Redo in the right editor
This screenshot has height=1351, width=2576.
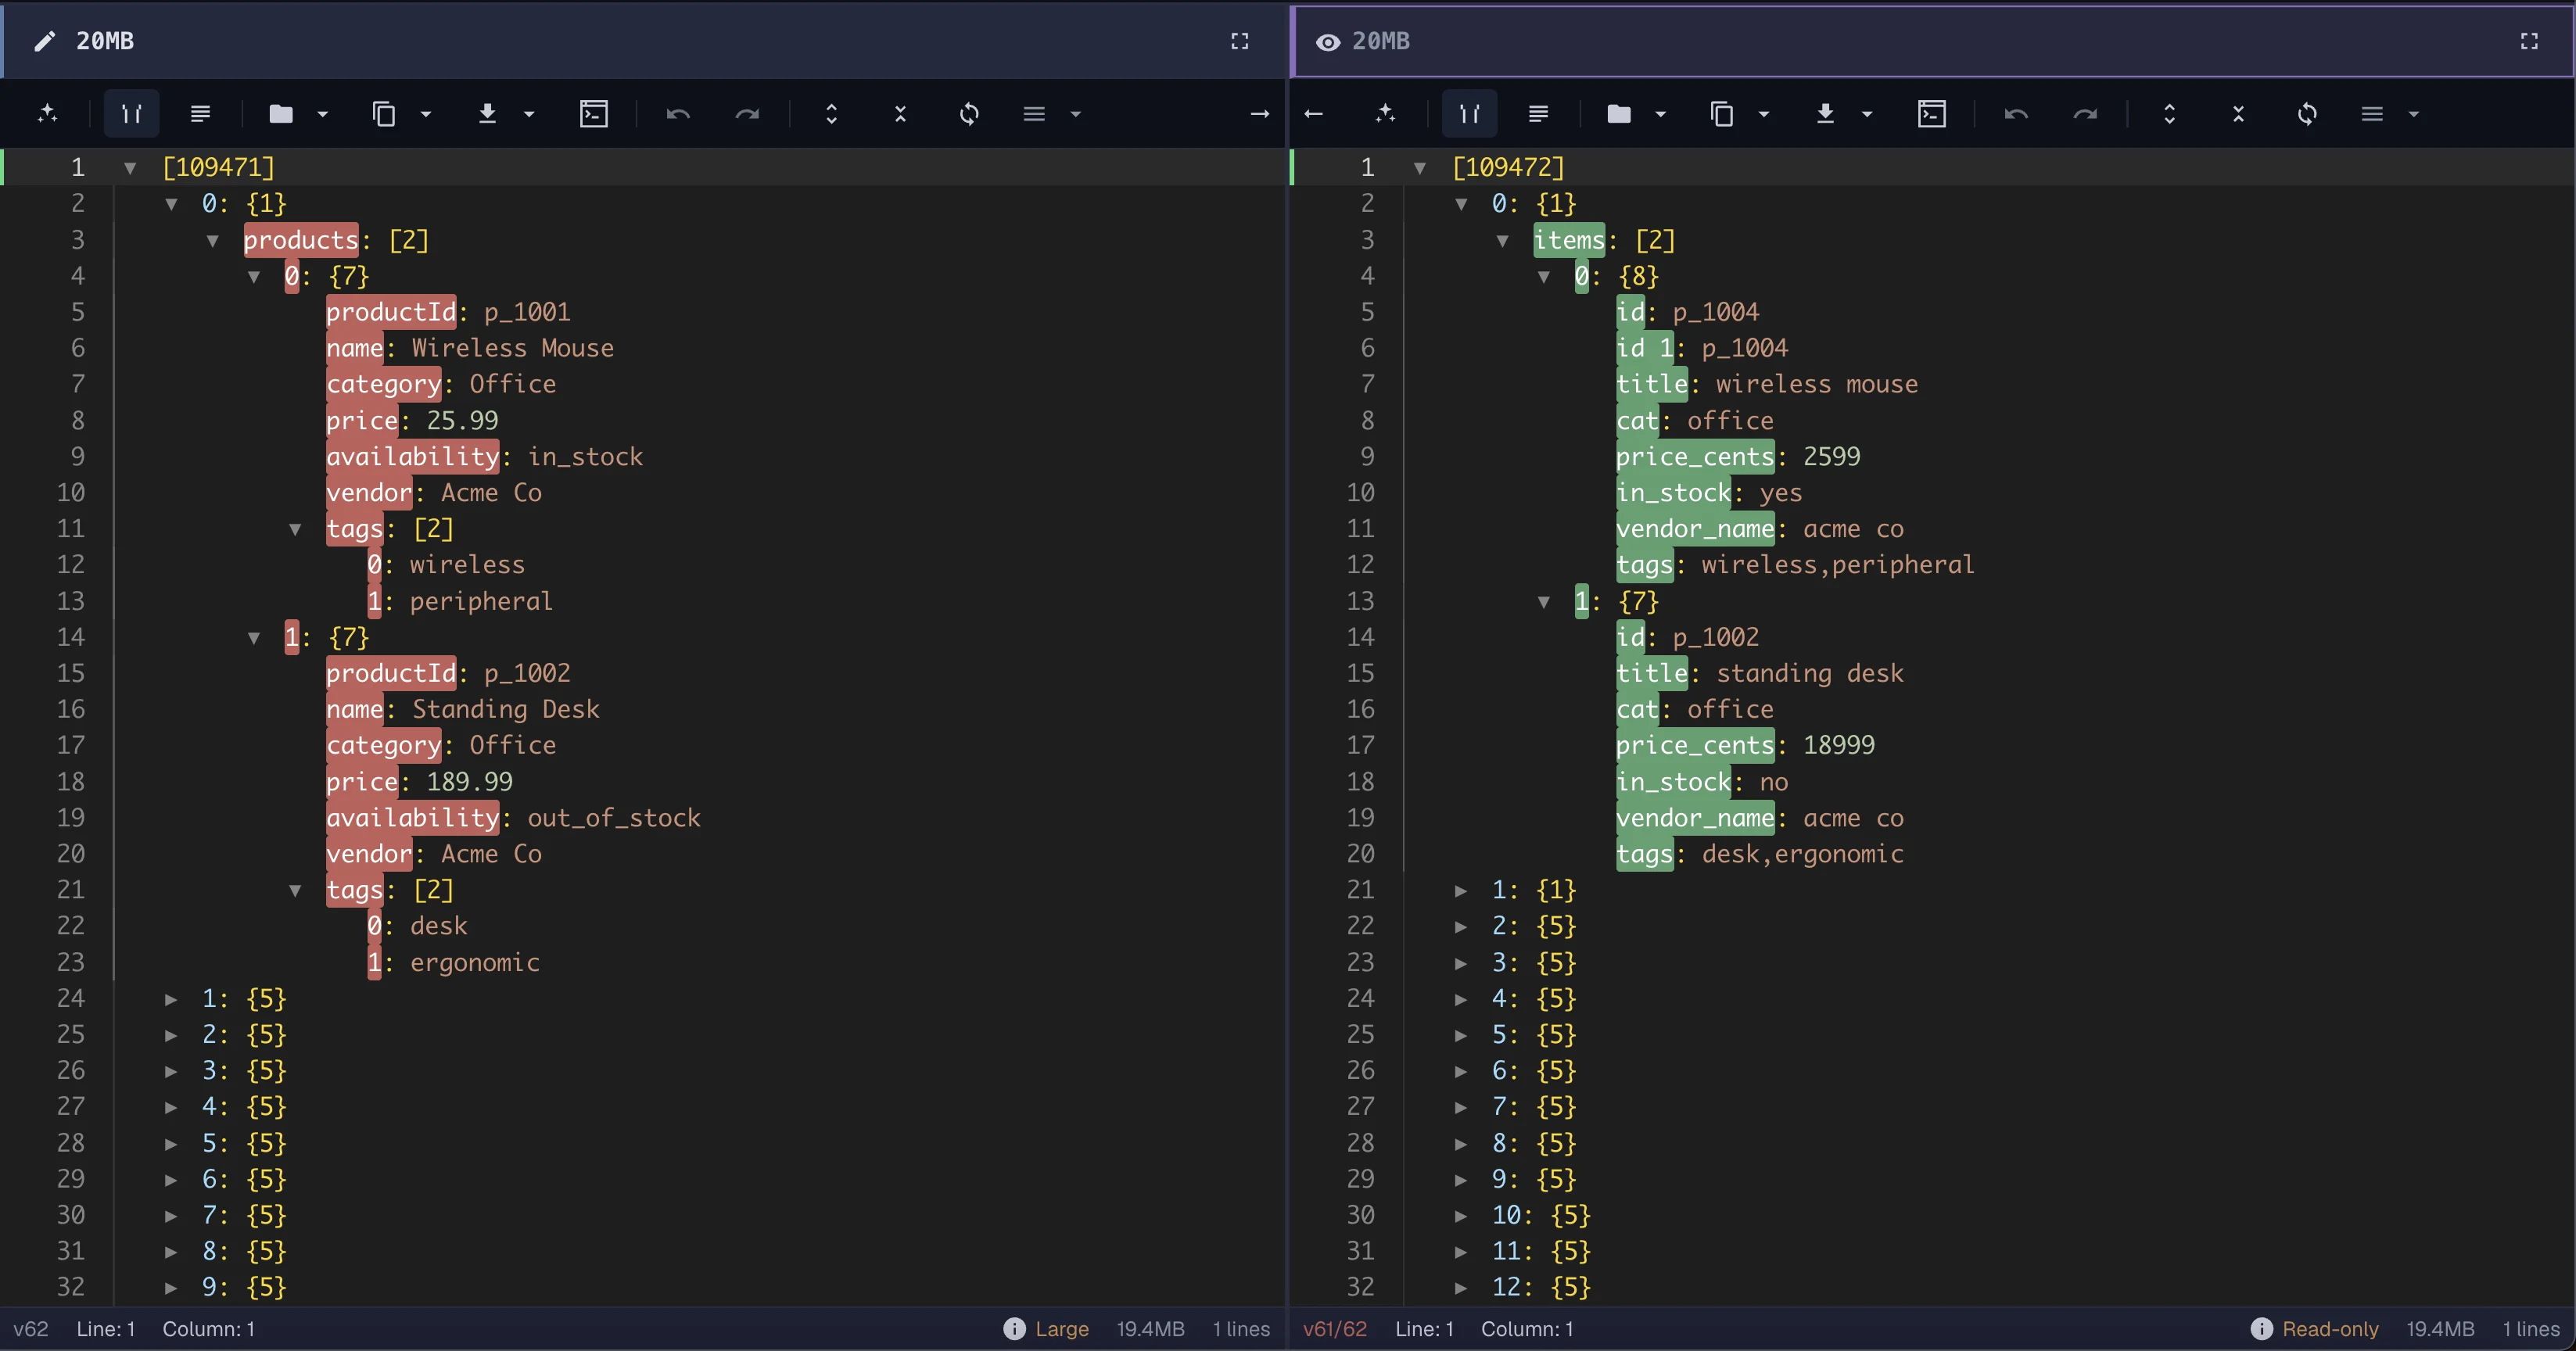click(2087, 113)
